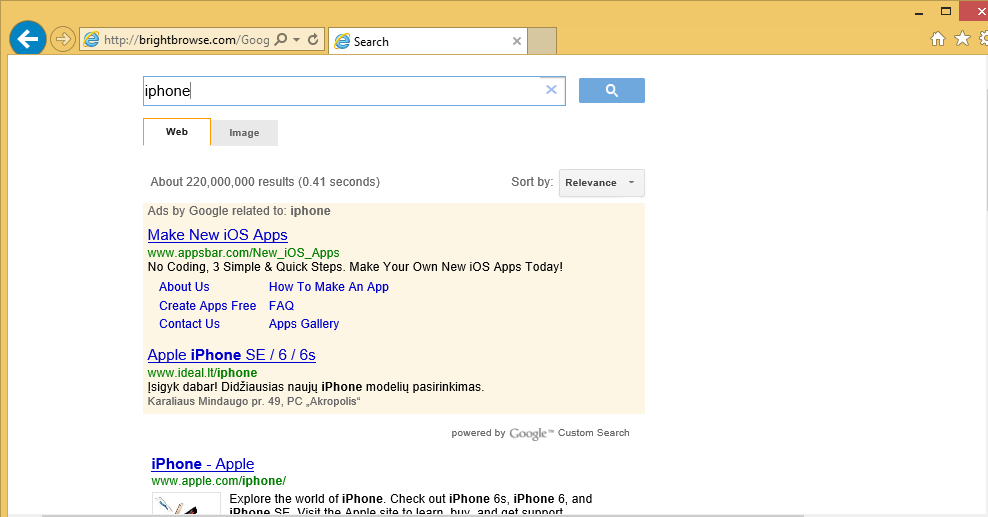Click the blue search magnifier button
The height and width of the screenshot is (517, 988).
(611, 91)
